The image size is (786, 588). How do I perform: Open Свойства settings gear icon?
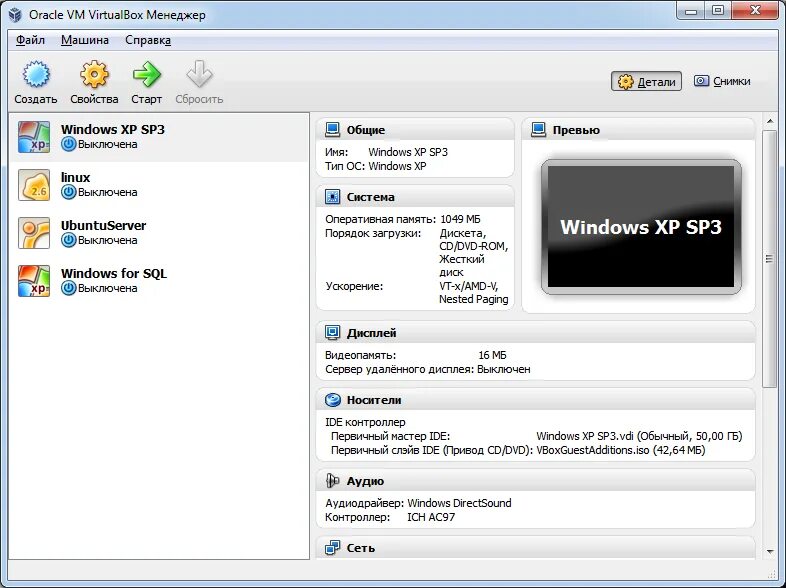tap(94, 74)
